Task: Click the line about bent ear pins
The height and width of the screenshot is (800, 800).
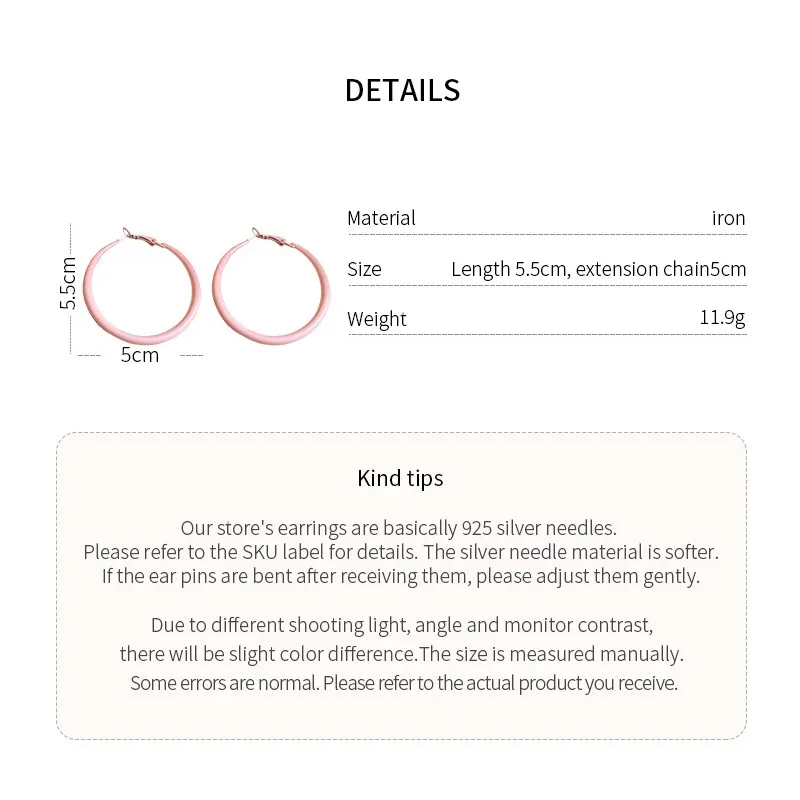Action: click(400, 576)
